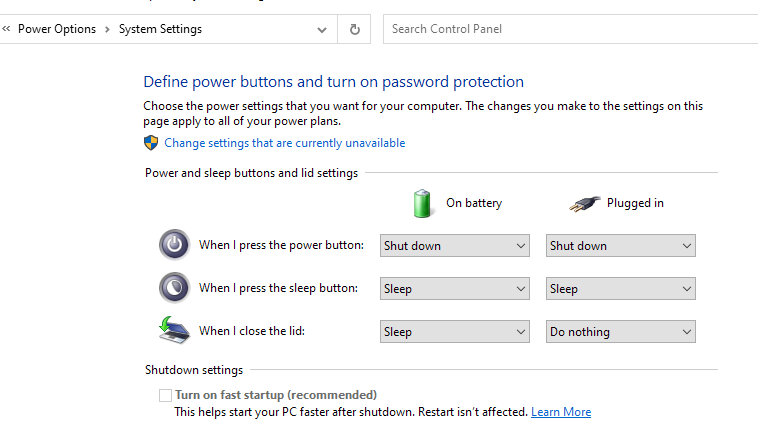This screenshot has height=425, width=758.
Task: Click the laptop lid close icon
Action: click(174, 330)
